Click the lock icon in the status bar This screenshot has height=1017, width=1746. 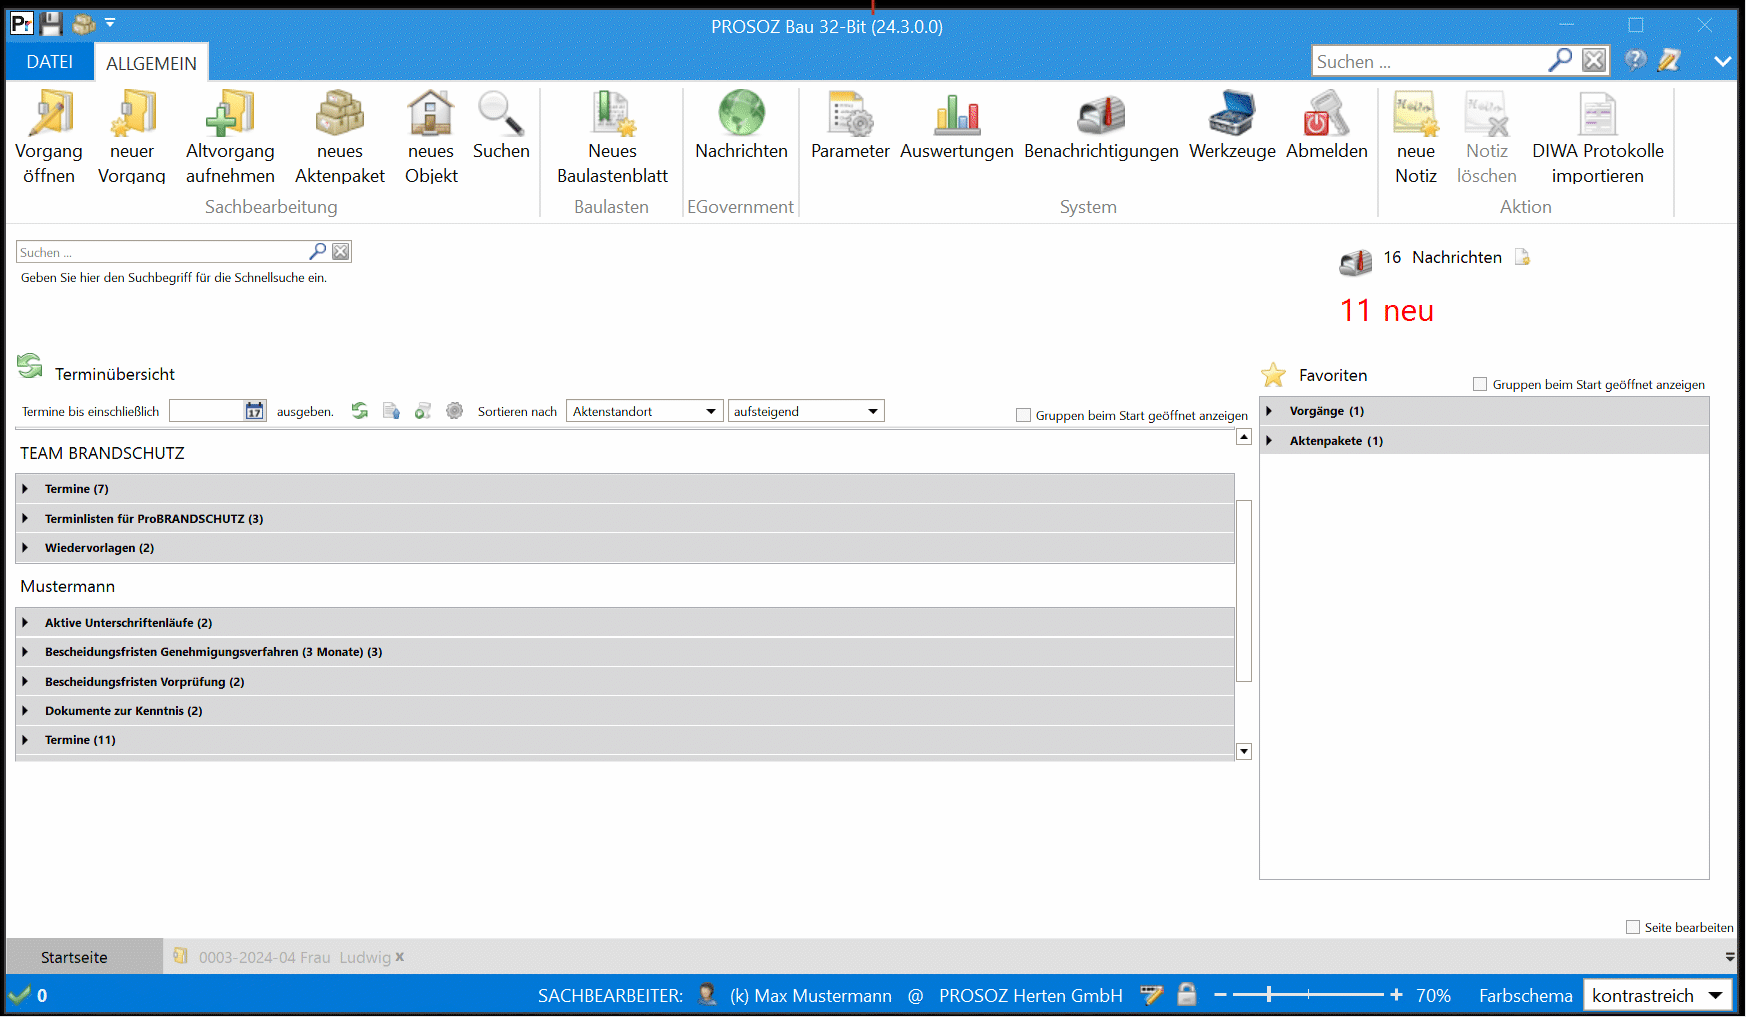click(1187, 994)
